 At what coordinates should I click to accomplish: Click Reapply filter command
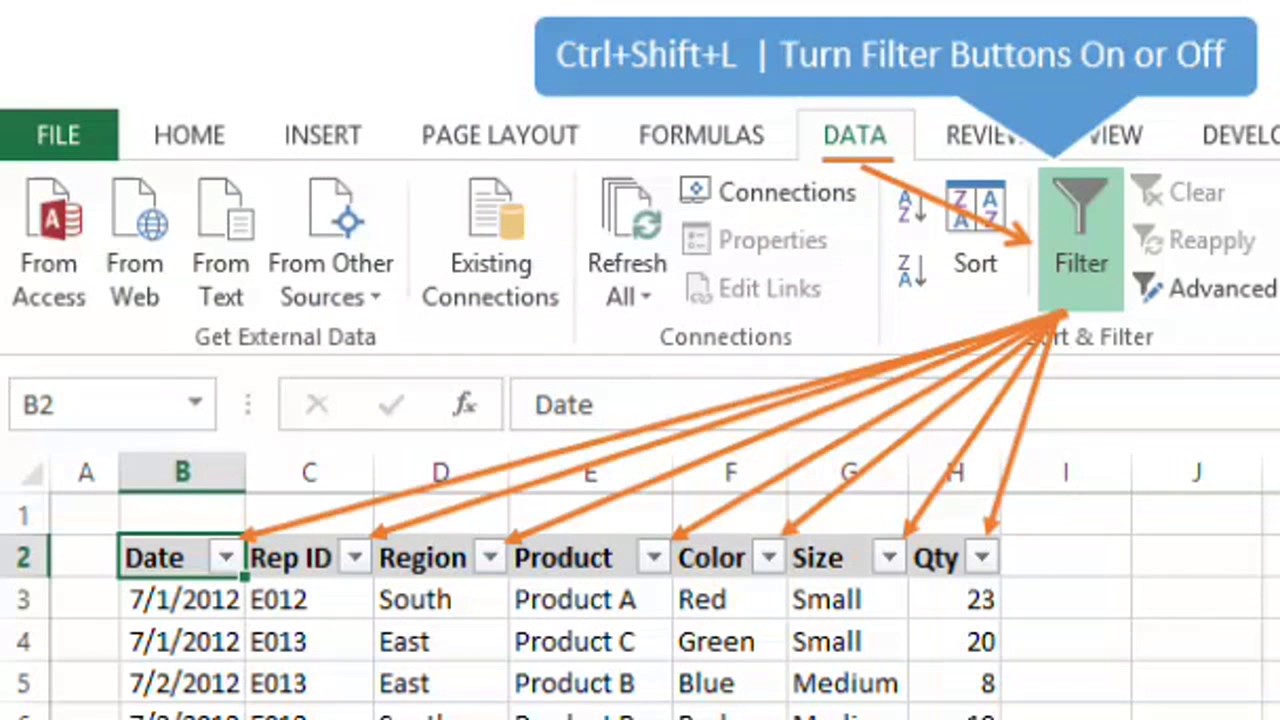(1194, 240)
